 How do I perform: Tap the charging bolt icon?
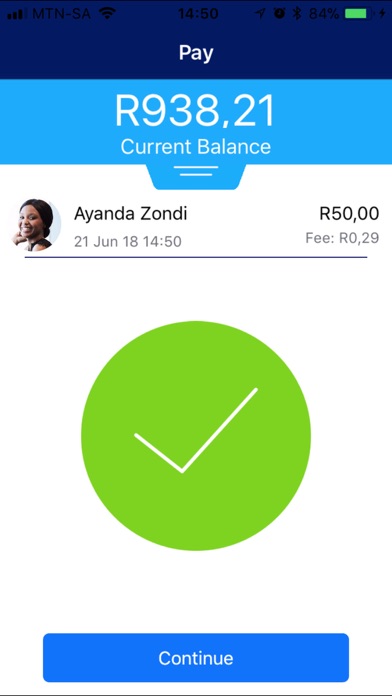[383, 14]
